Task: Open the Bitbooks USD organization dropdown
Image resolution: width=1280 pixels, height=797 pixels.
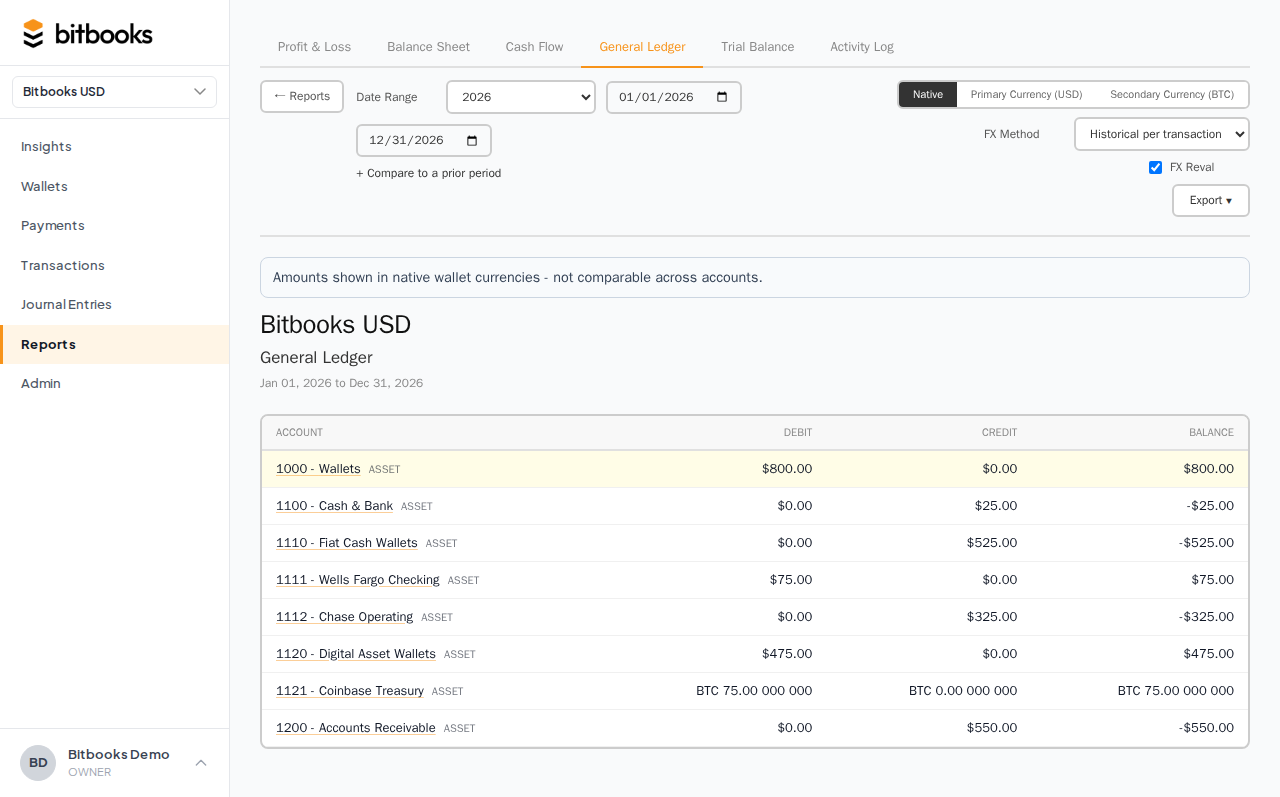Action: pos(114,92)
